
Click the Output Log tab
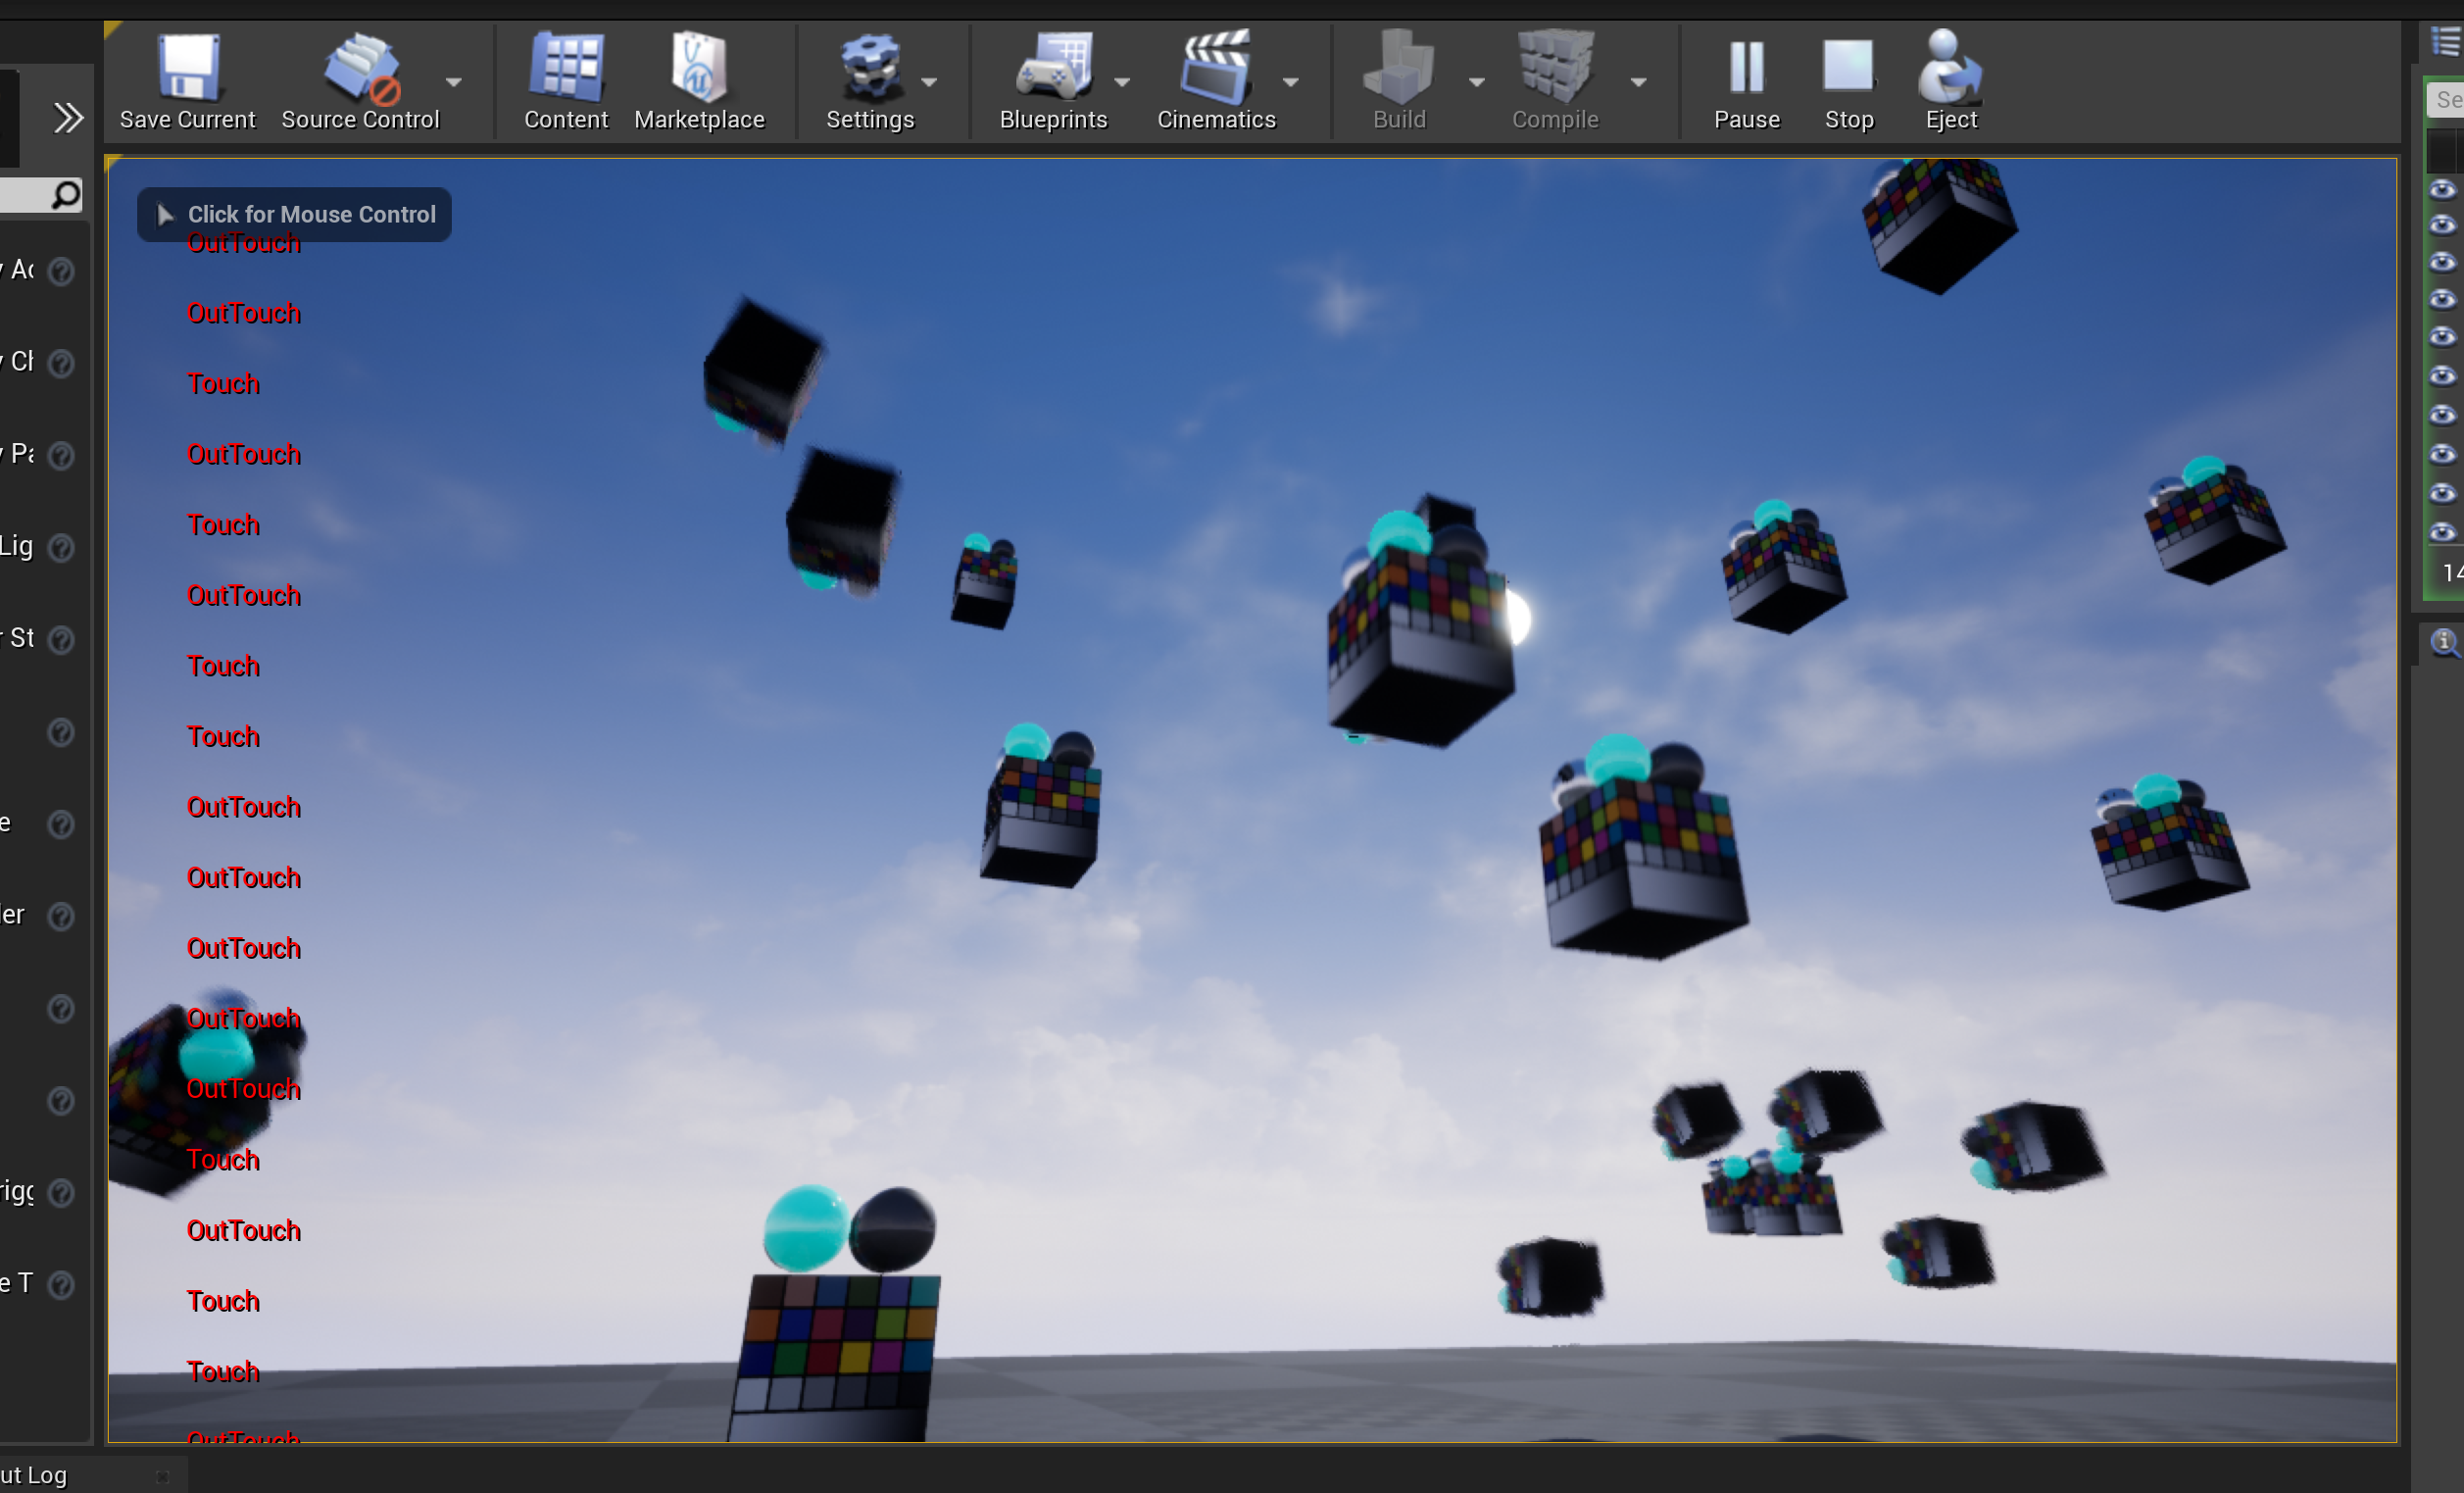(x=35, y=1475)
